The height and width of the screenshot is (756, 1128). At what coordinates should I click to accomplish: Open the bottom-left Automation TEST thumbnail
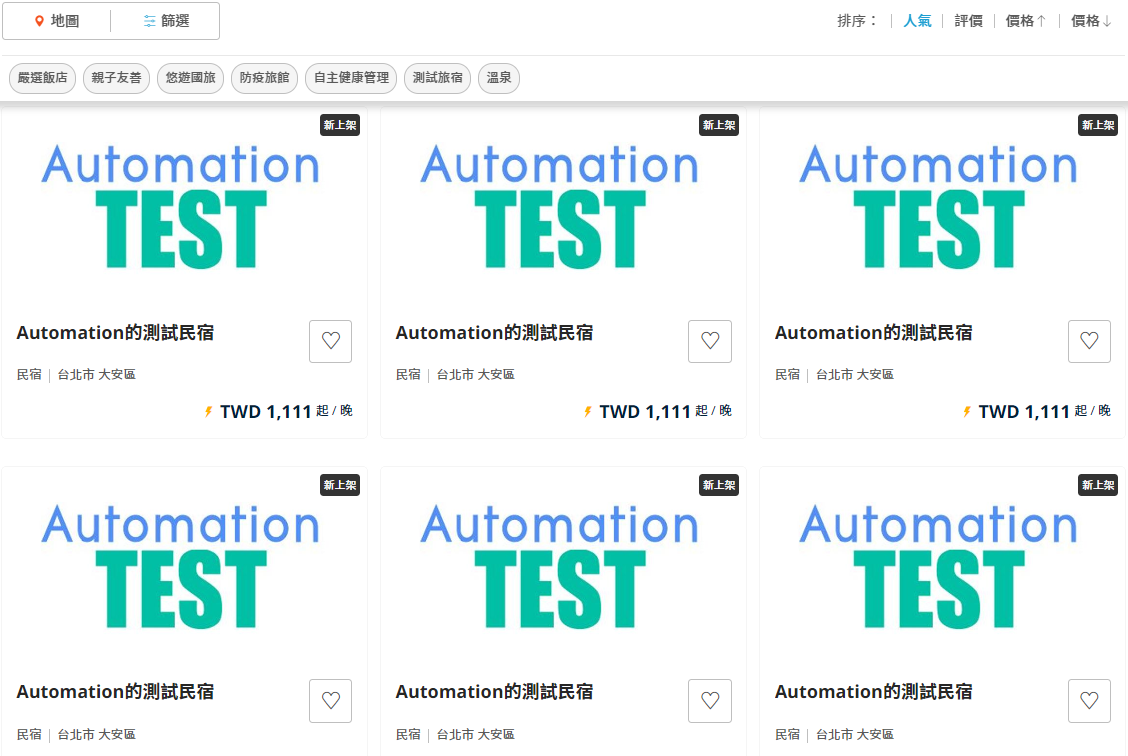[x=184, y=566]
